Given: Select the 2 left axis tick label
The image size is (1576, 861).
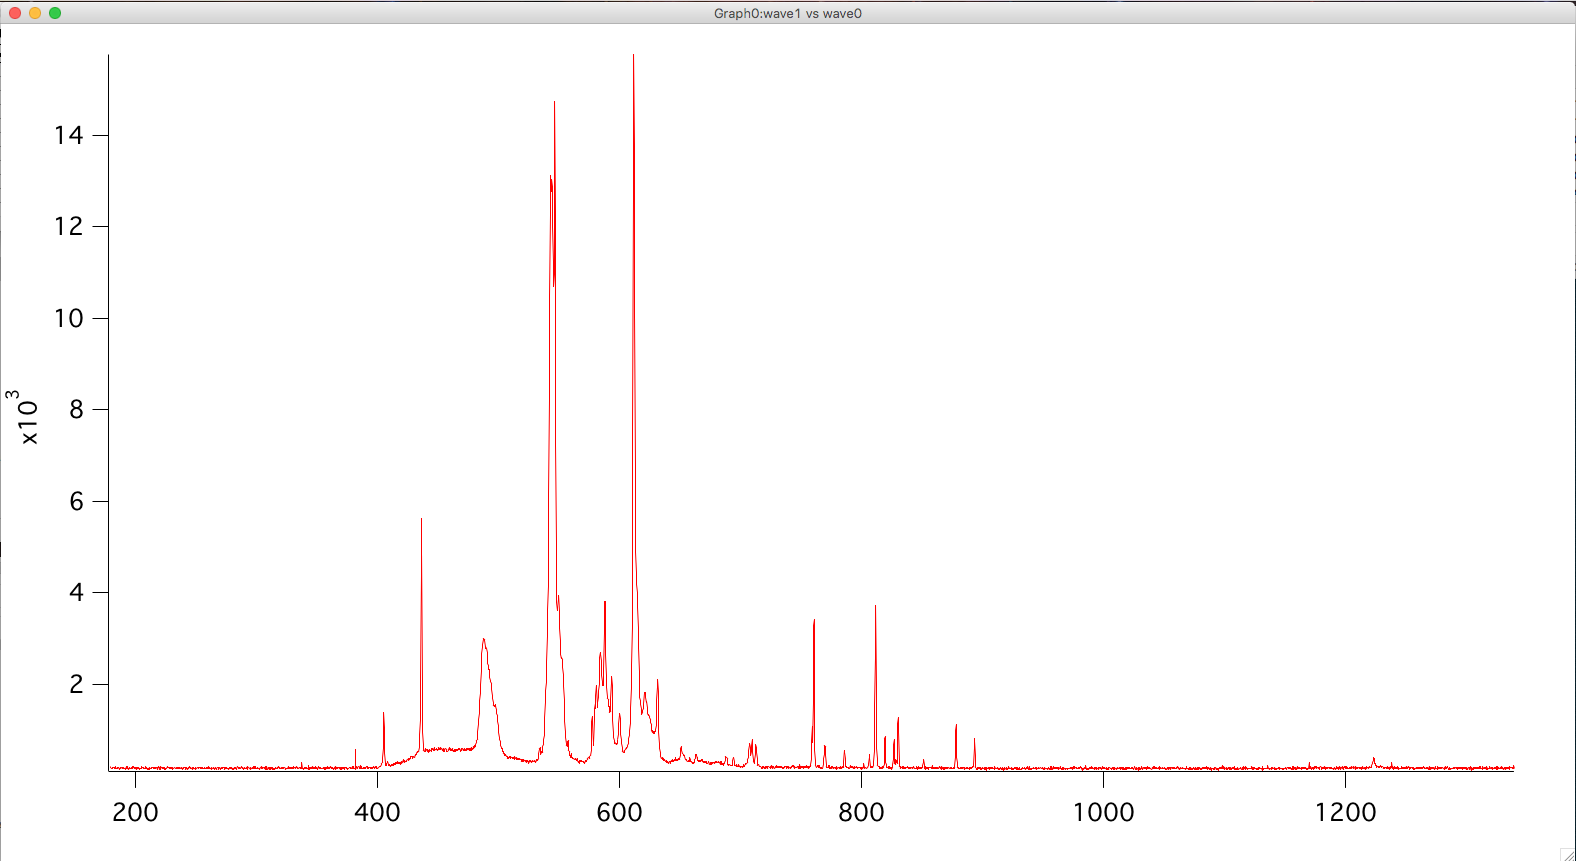Looking at the screenshot, I should click(x=76, y=684).
